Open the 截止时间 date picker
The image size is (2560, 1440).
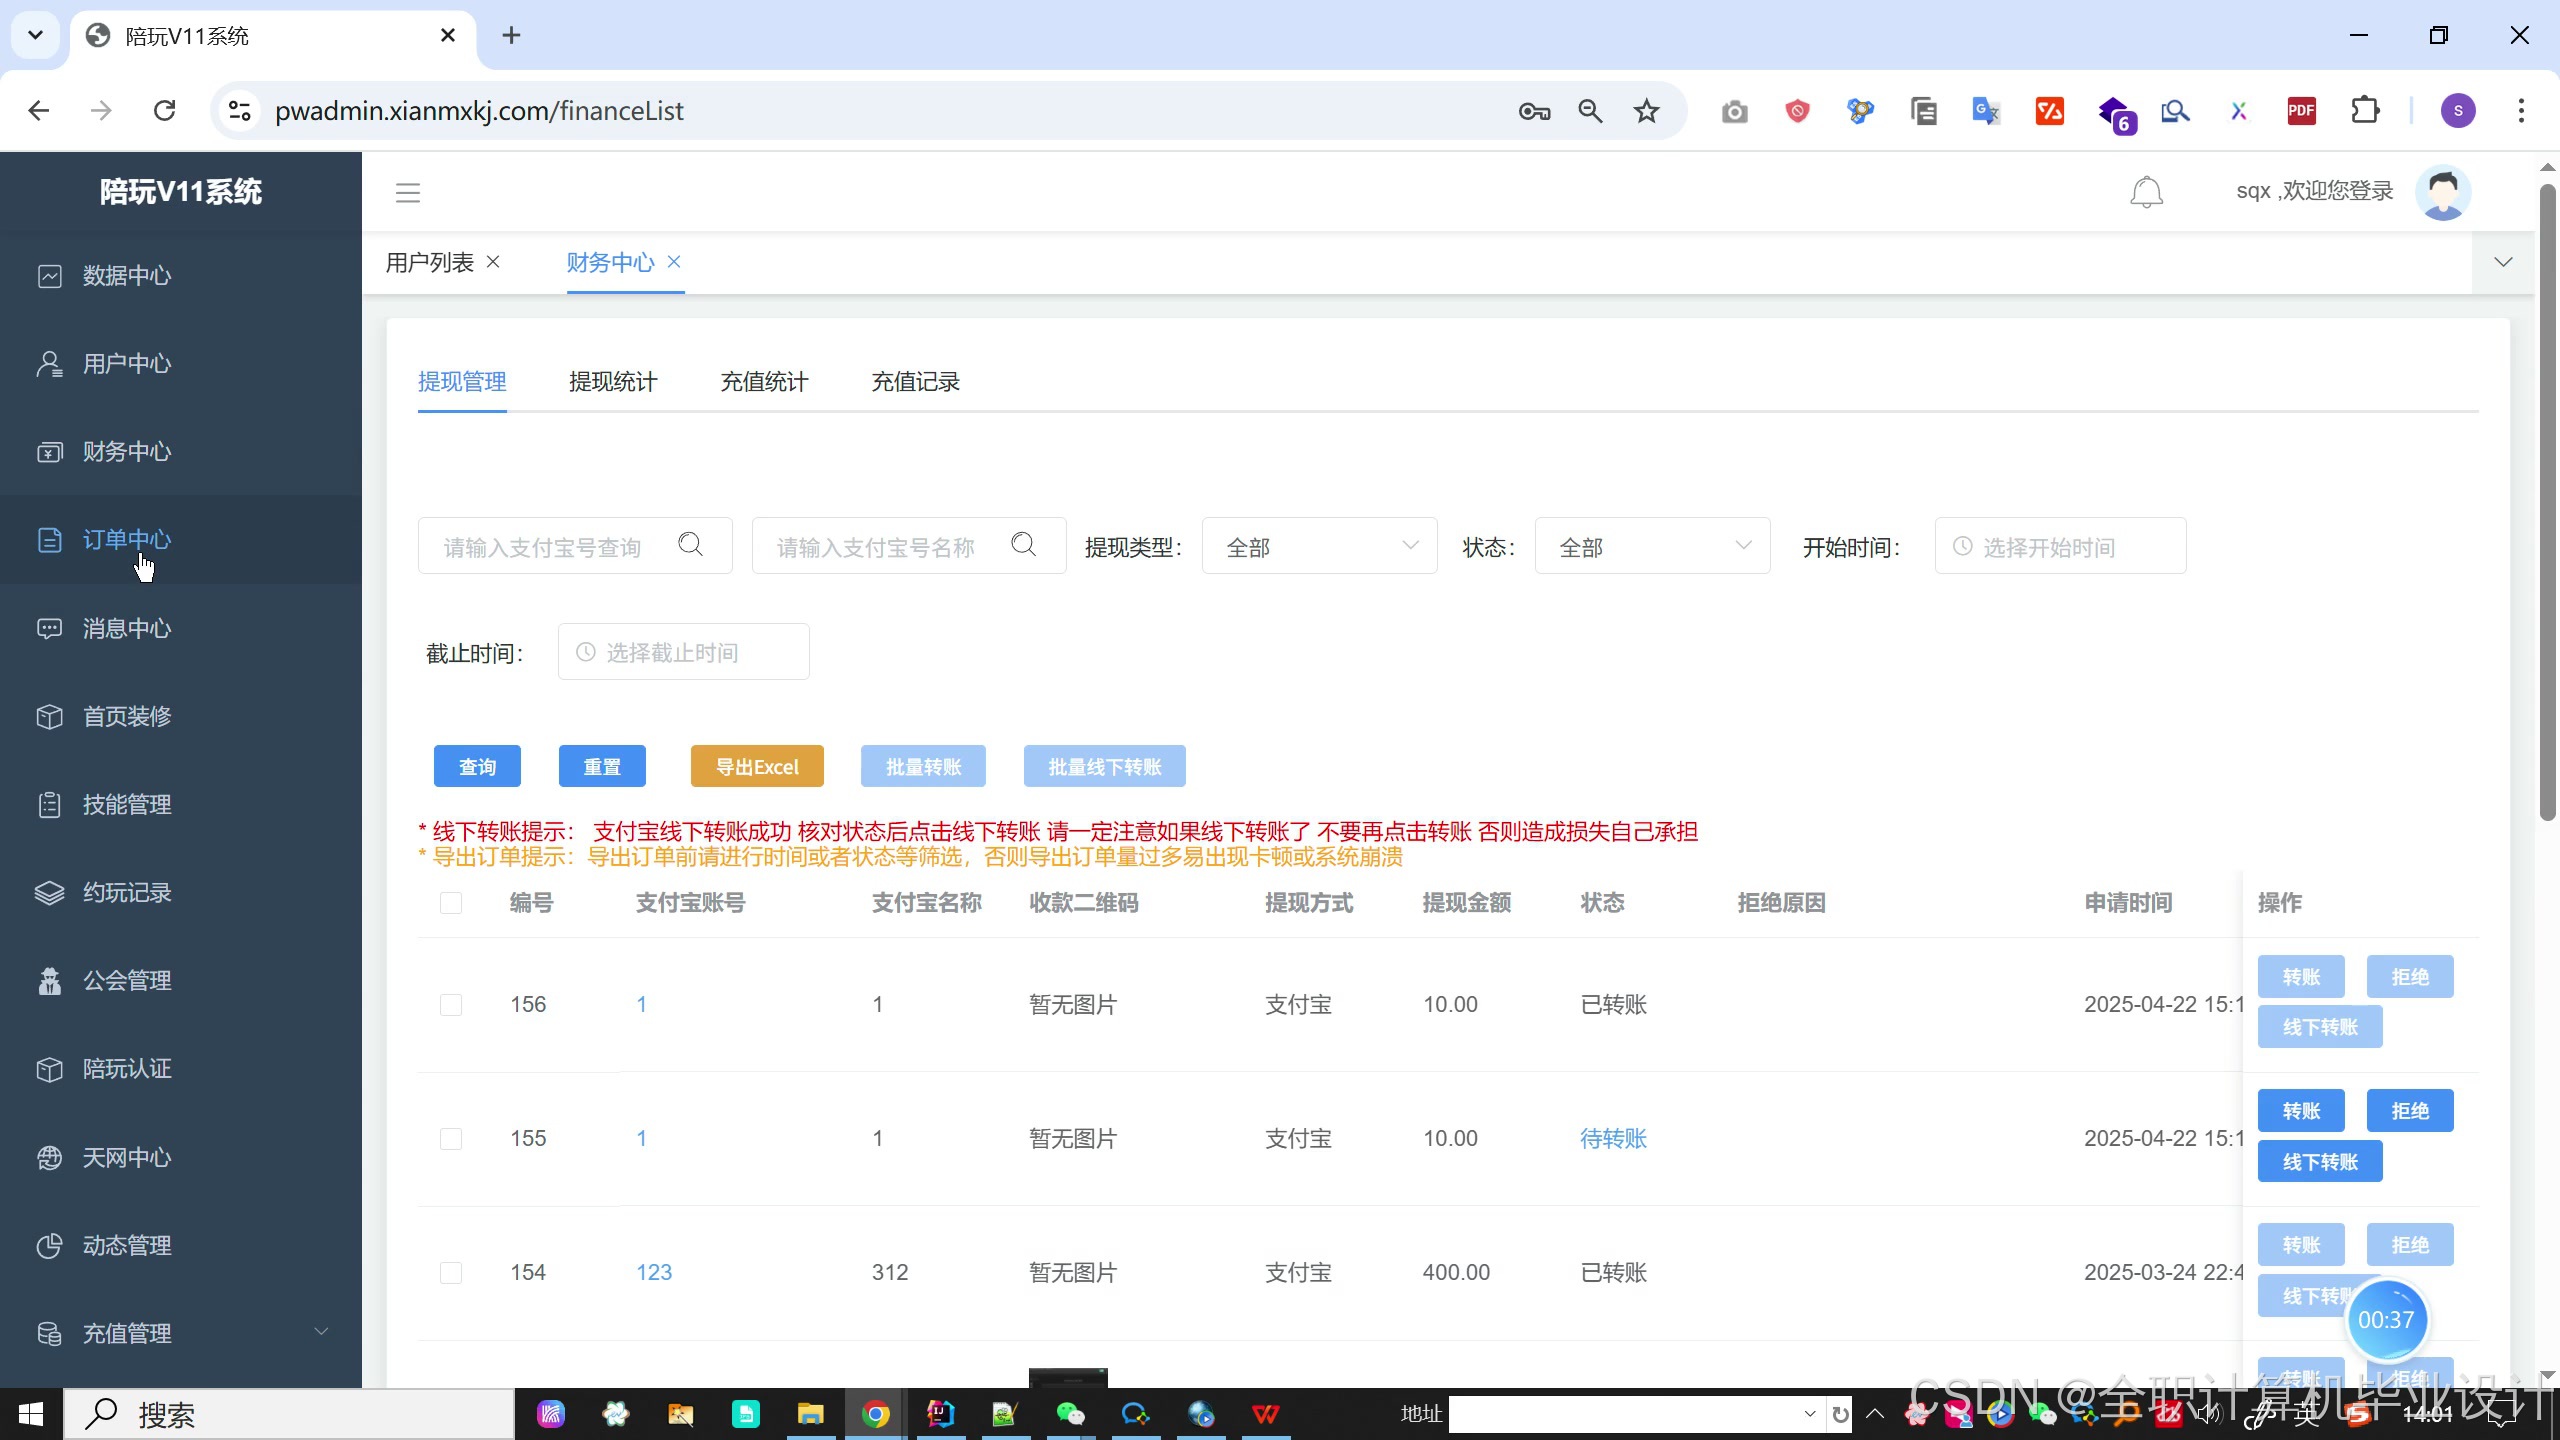click(x=683, y=652)
